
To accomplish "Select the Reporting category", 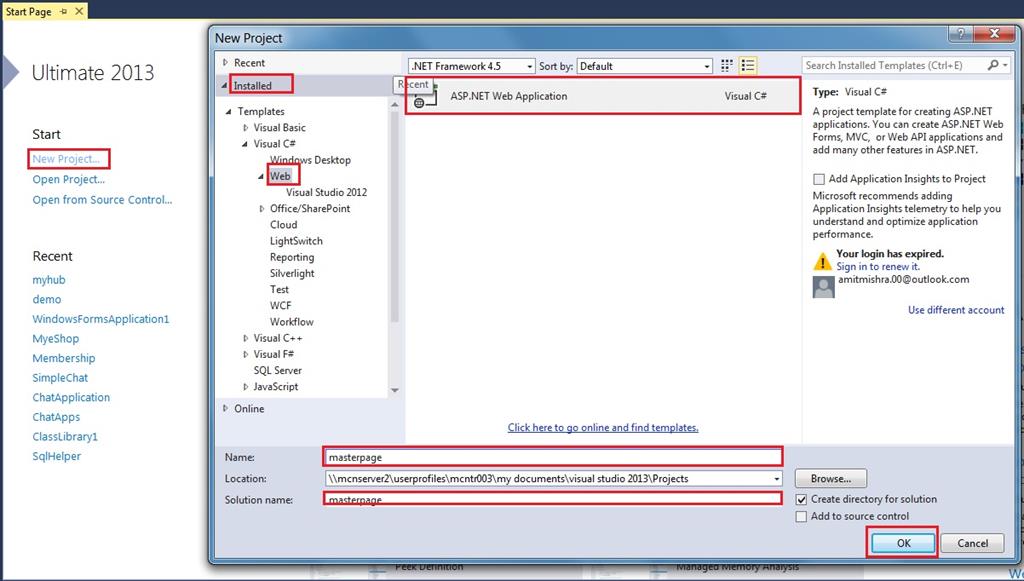I will (292, 257).
